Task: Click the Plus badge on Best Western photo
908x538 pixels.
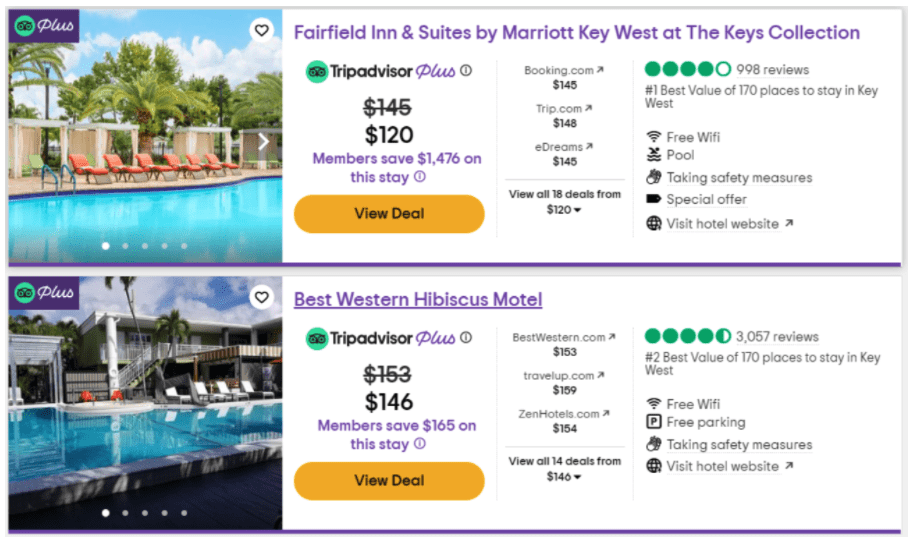Action: coord(44,292)
